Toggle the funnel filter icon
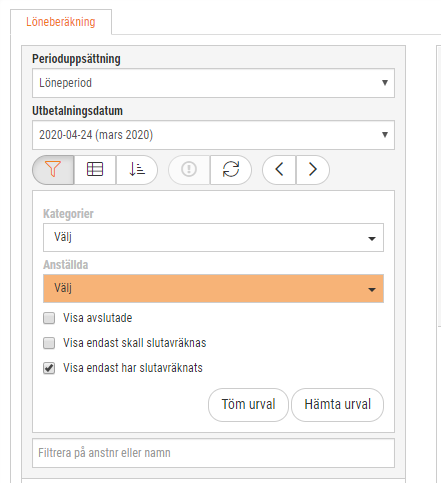441x483 pixels. point(53,170)
